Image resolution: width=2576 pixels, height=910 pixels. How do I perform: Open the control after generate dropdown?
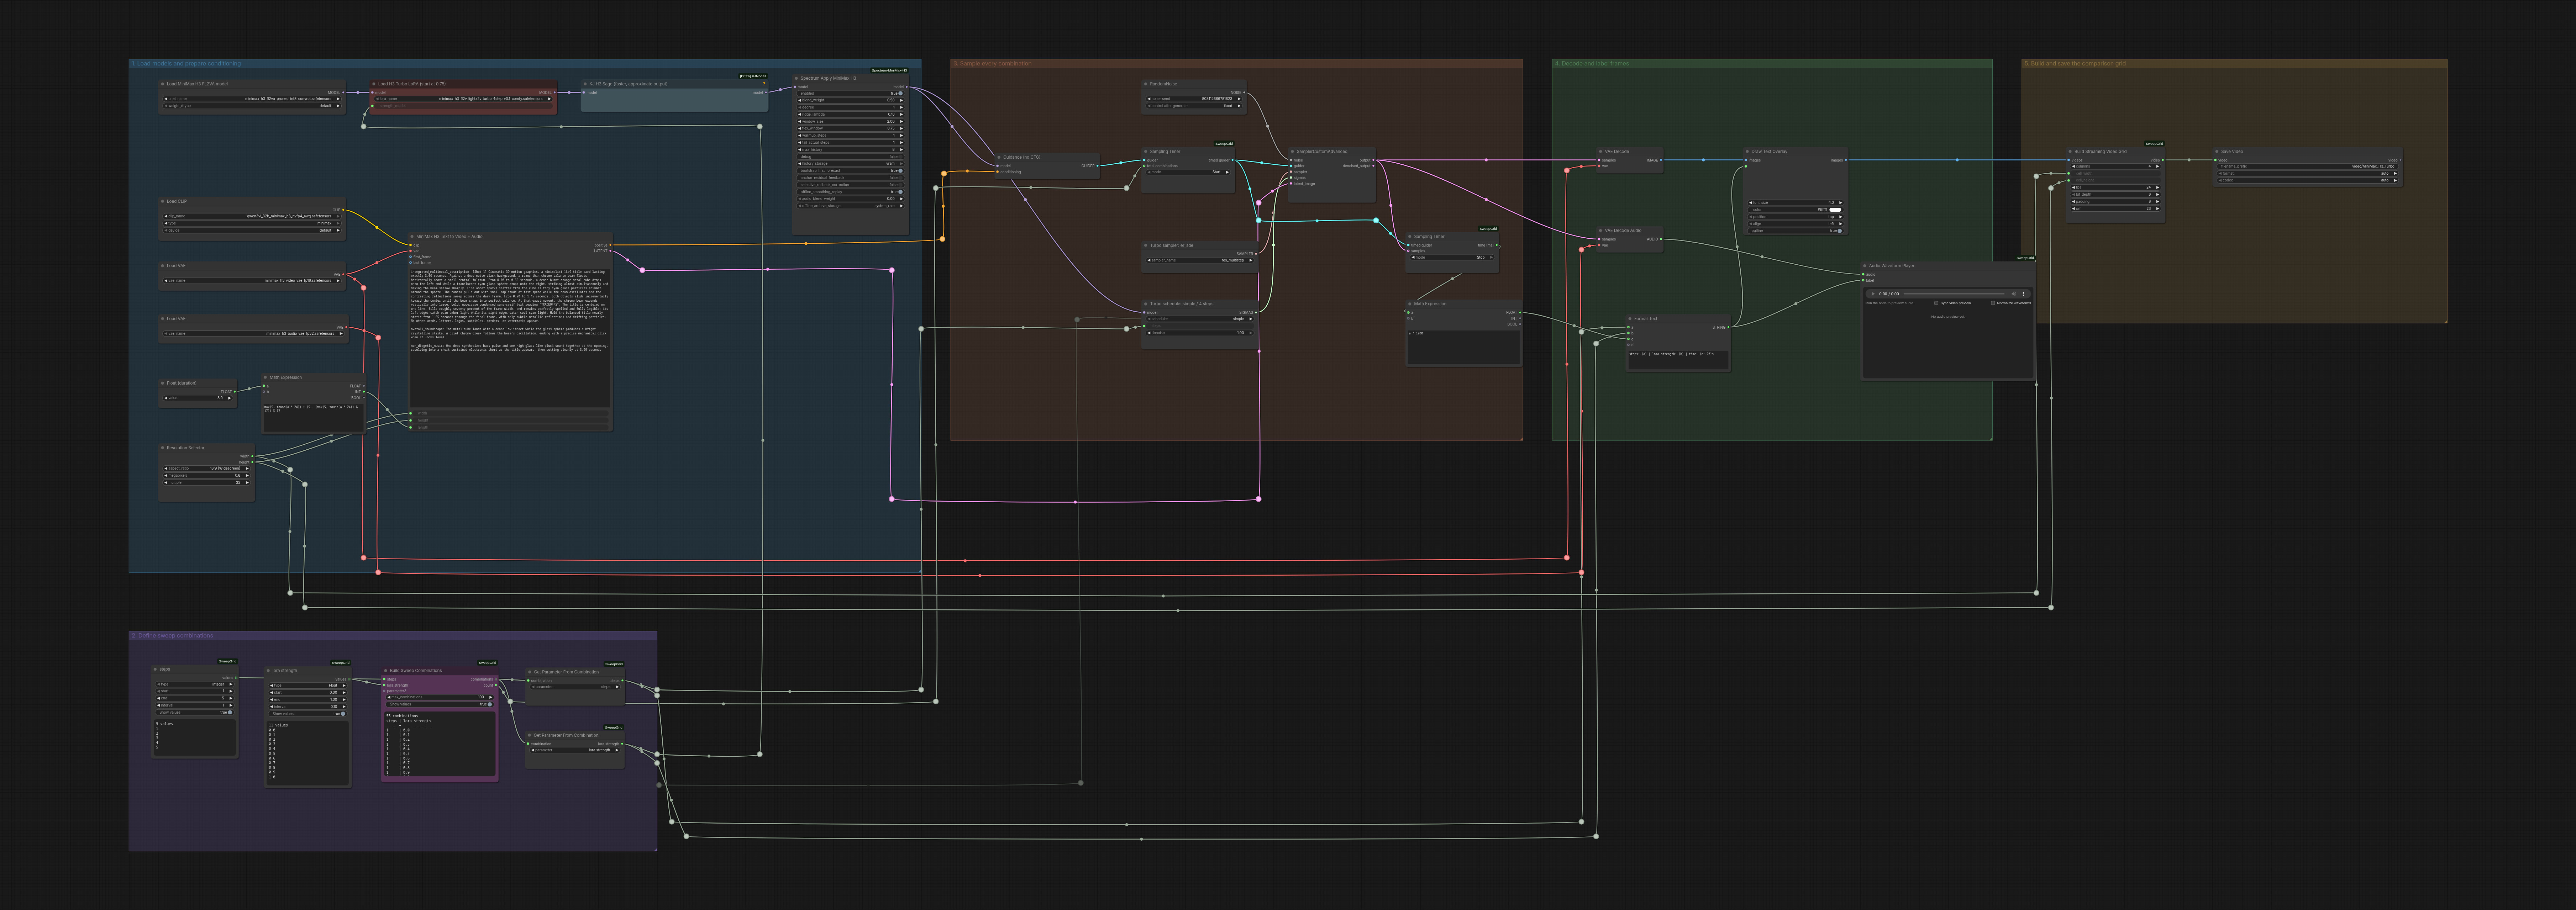pyautogui.click(x=1194, y=106)
